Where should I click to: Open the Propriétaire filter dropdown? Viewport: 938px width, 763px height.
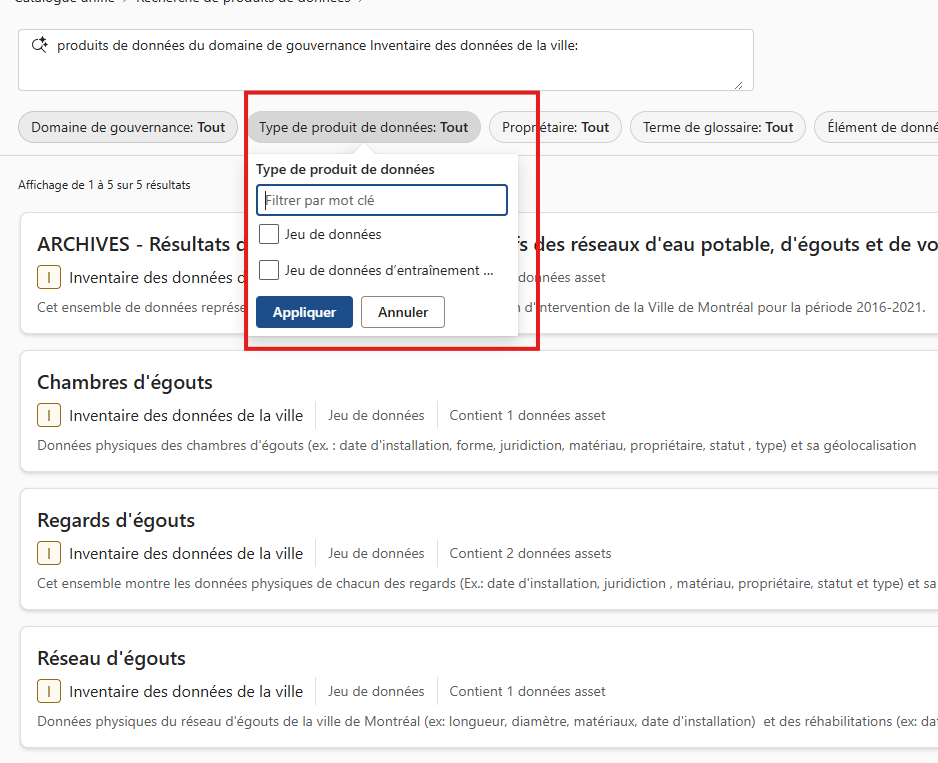coord(555,127)
